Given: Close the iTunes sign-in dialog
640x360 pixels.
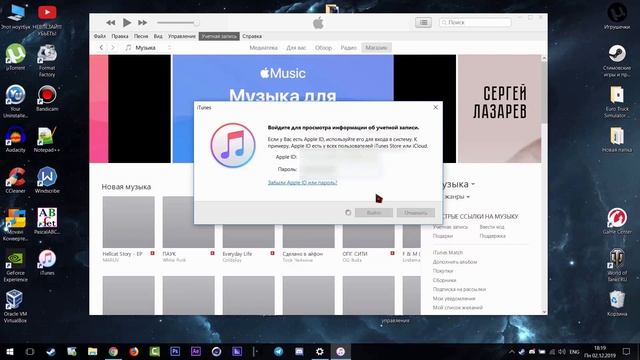Looking at the screenshot, I should pos(436,107).
